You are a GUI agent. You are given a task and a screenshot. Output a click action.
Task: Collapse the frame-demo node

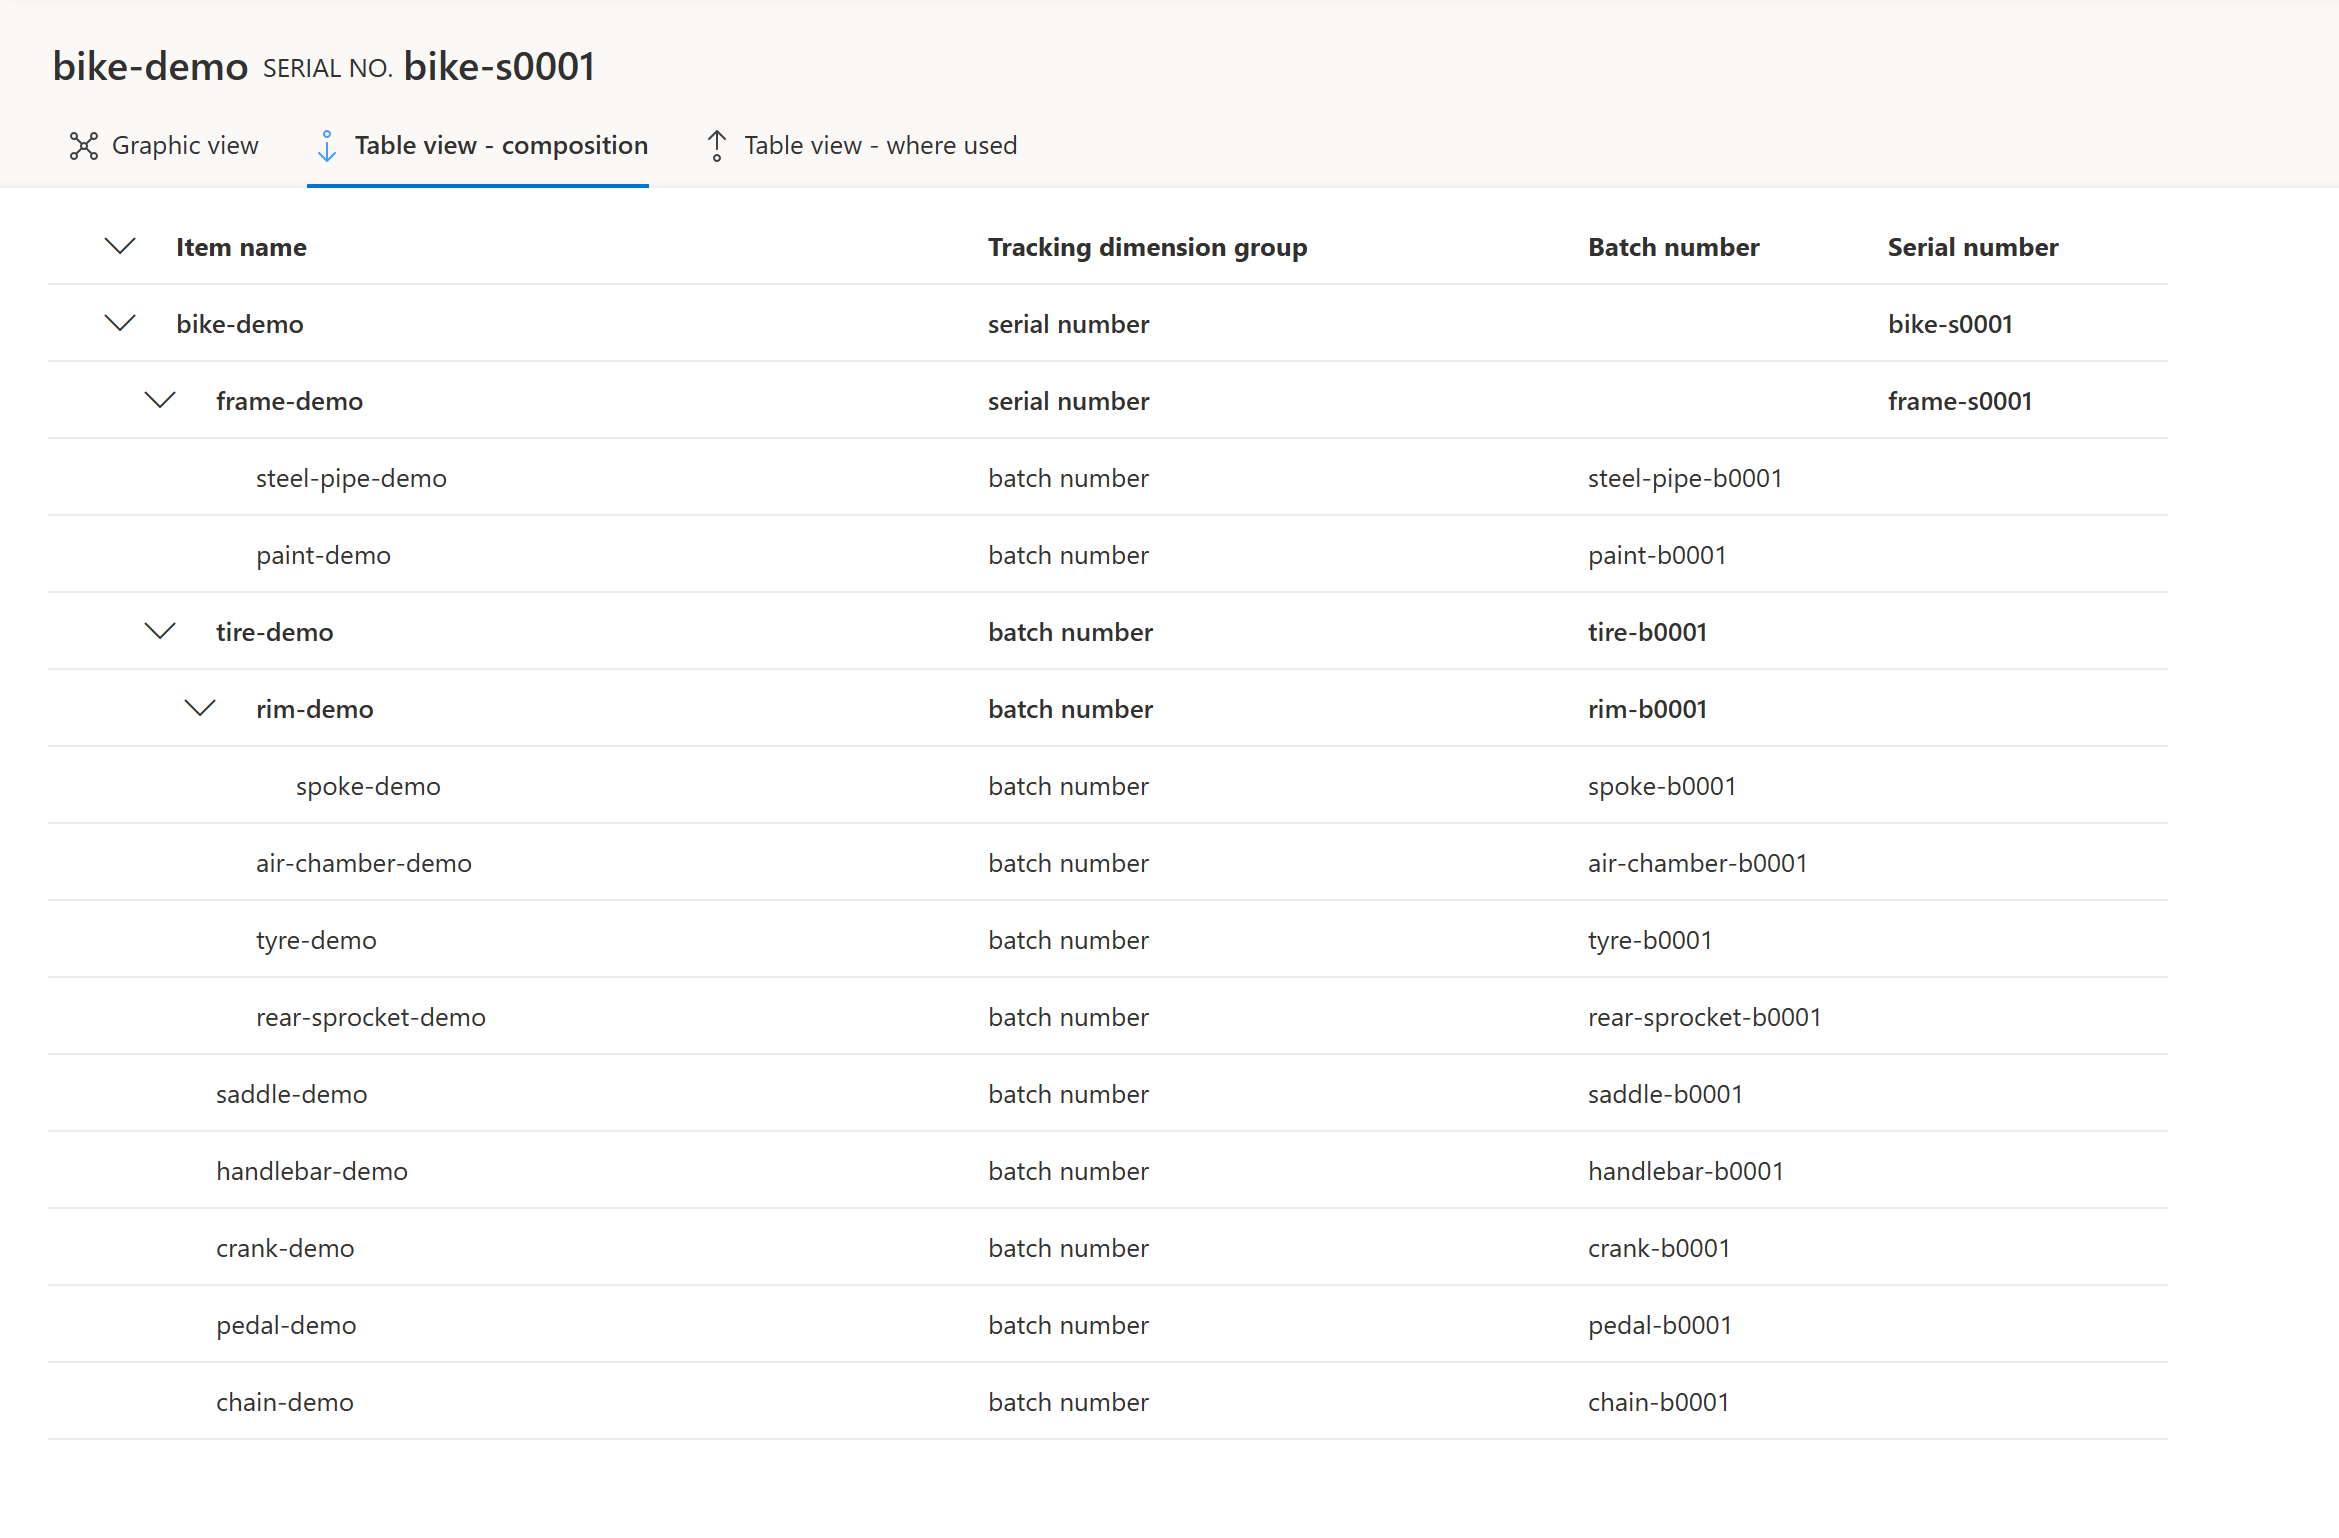160,400
